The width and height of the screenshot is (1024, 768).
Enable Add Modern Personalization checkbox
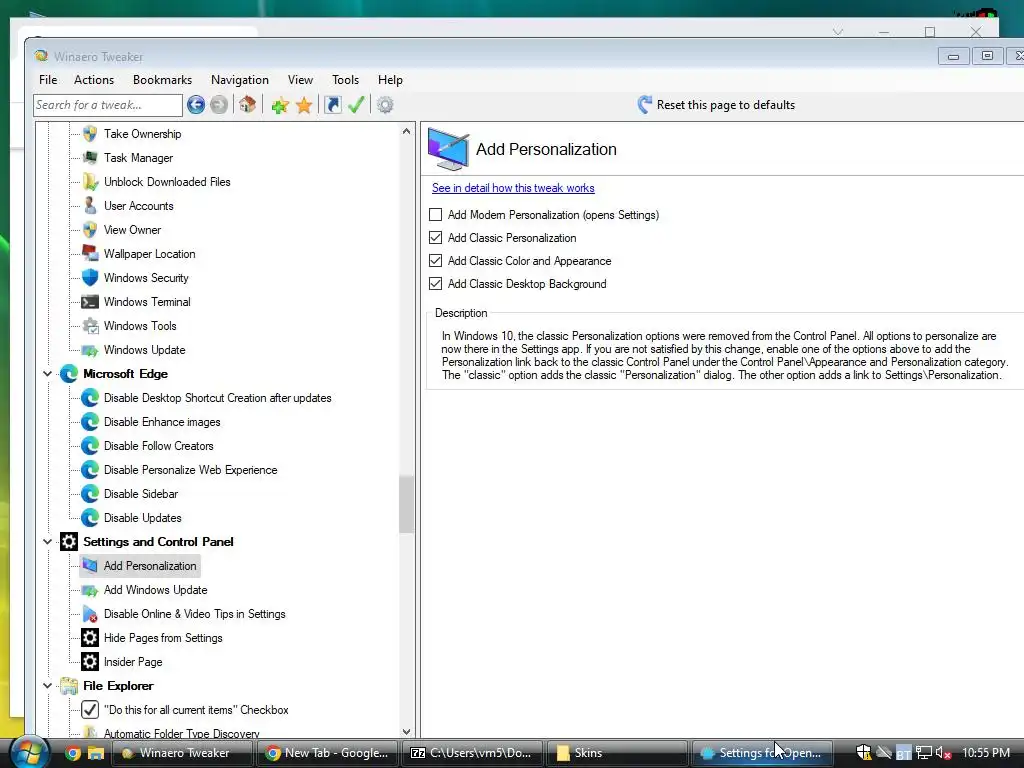click(x=436, y=214)
